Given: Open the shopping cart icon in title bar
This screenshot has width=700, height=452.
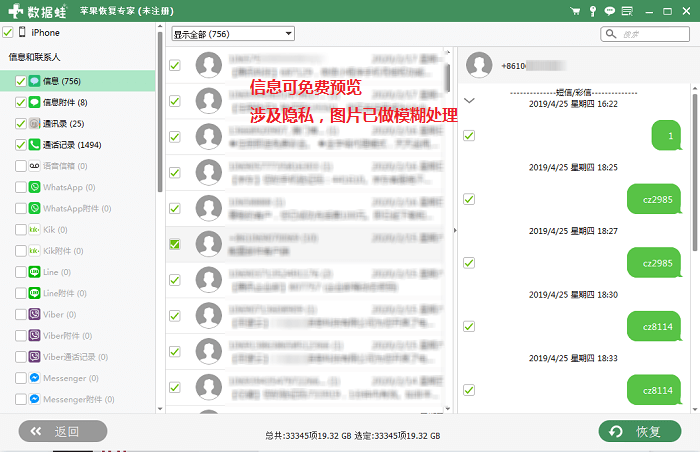Looking at the screenshot, I should pos(575,11).
